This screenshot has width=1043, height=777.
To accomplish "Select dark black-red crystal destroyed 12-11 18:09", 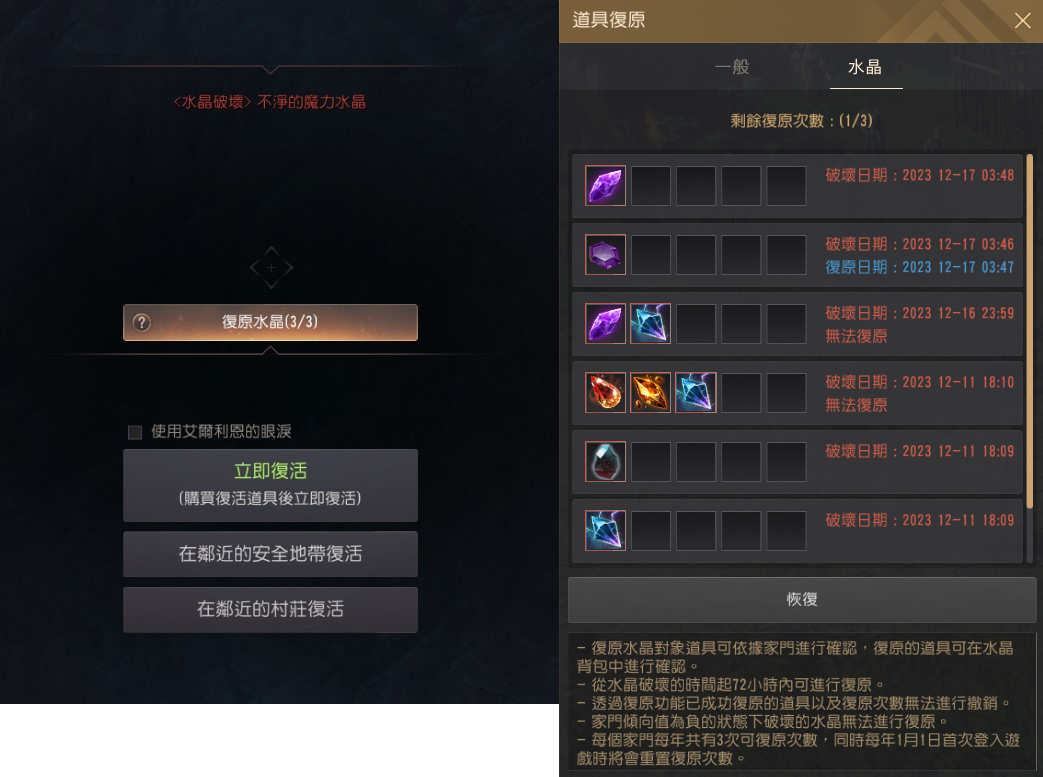I will 605,462.
